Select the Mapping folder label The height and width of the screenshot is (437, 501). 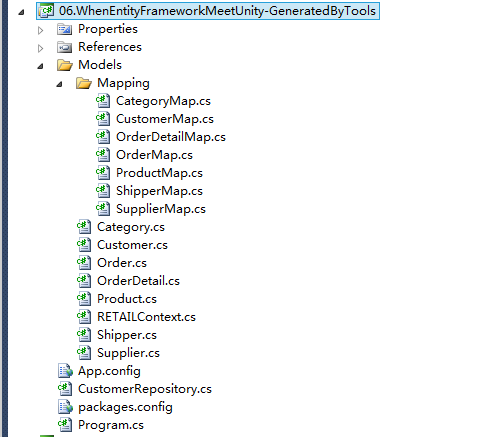(123, 83)
